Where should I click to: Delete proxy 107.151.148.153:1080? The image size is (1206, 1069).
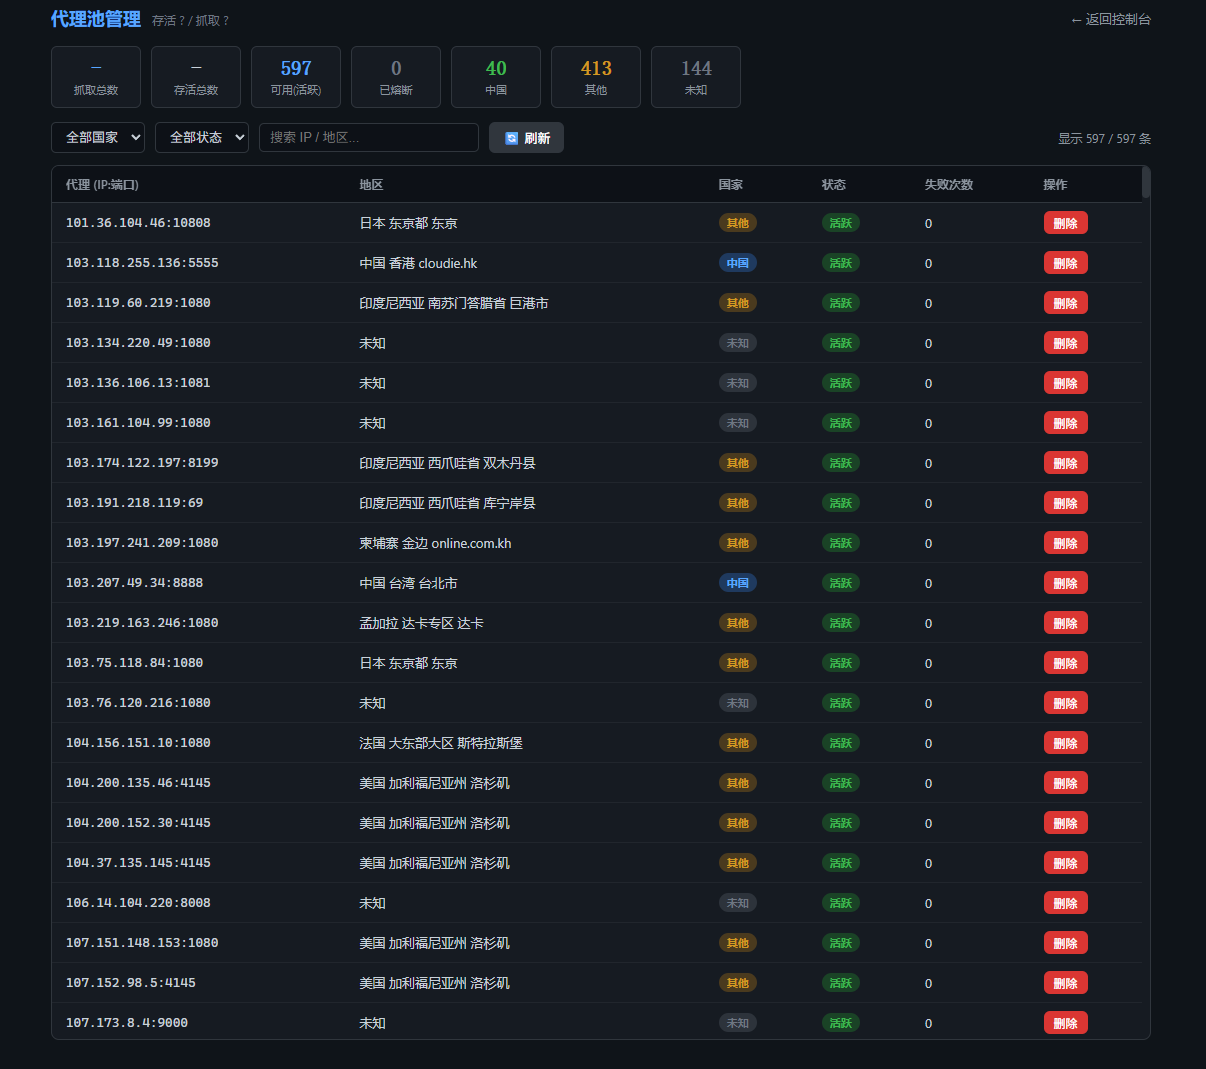point(1066,943)
